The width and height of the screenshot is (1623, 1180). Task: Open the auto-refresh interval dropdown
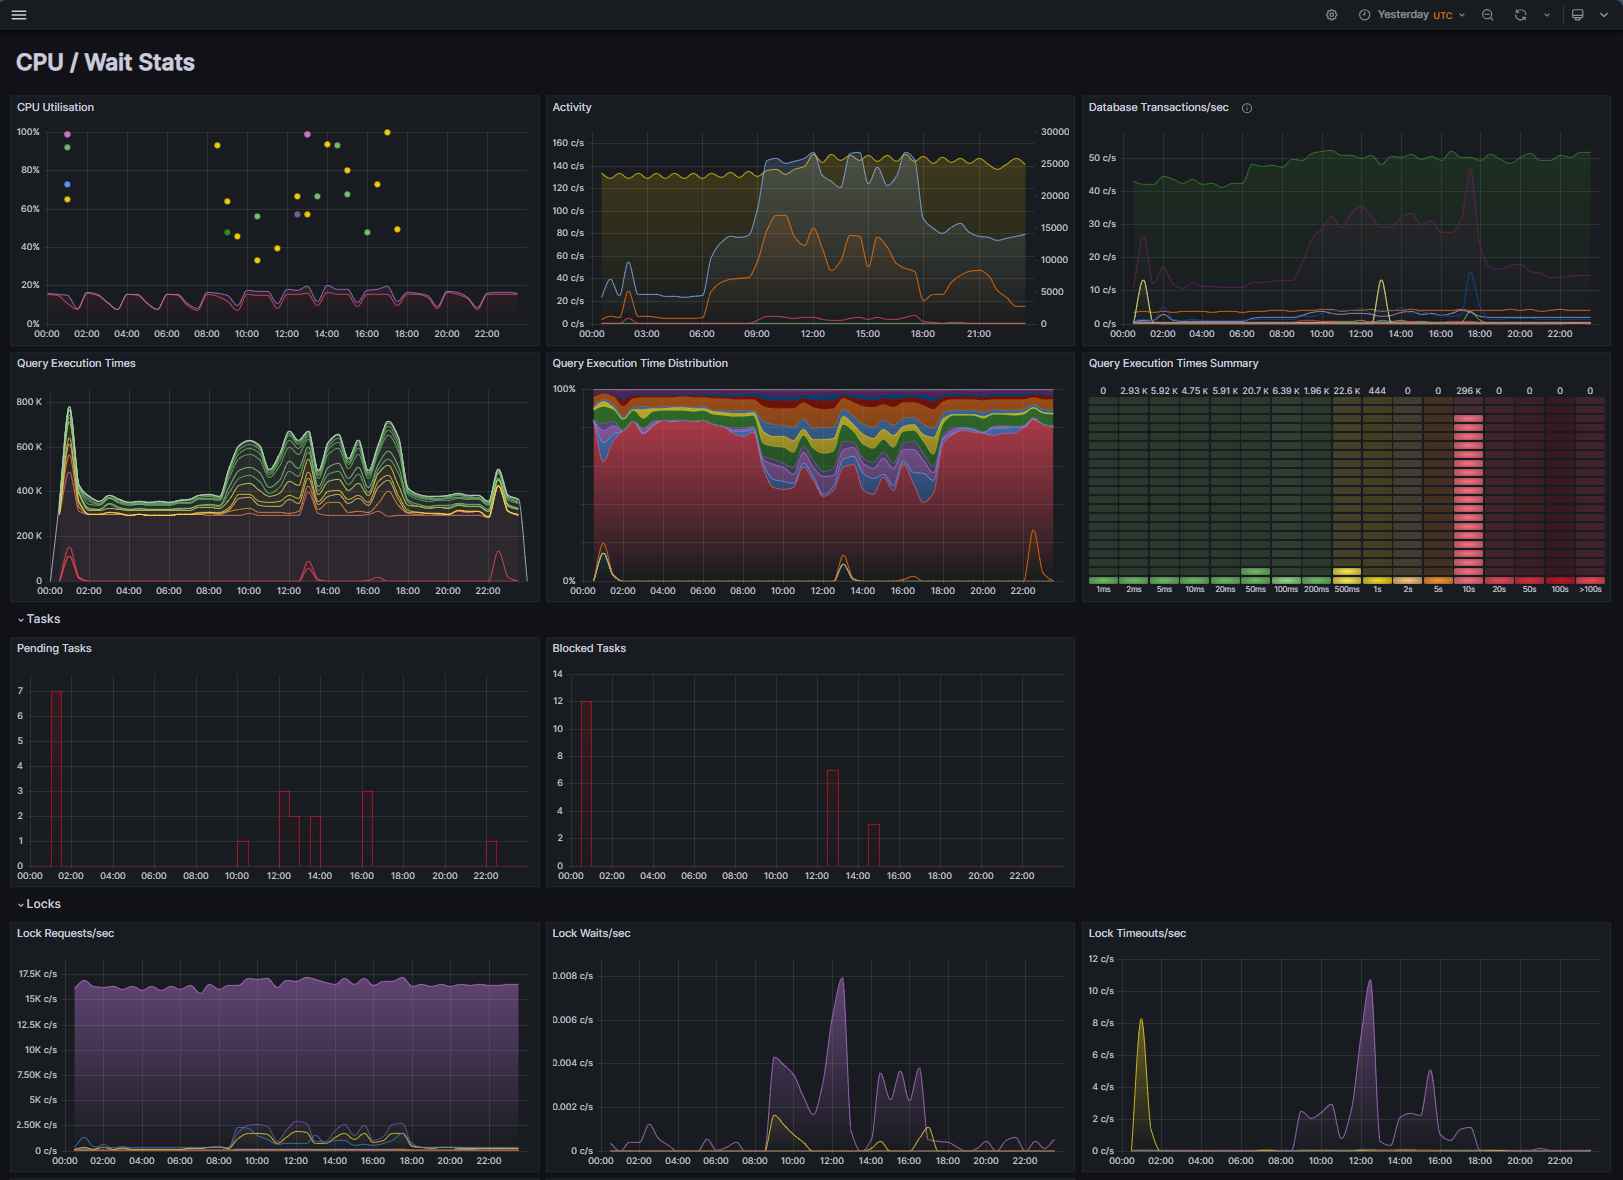pos(1547,15)
